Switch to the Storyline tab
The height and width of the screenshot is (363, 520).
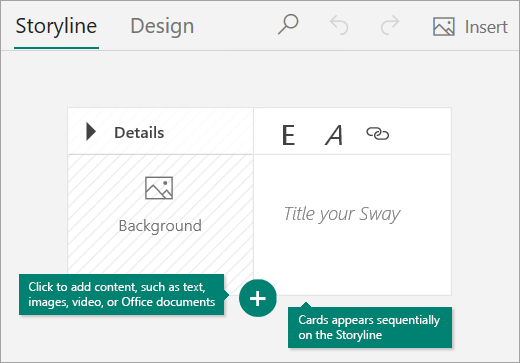pyautogui.click(x=56, y=27)
